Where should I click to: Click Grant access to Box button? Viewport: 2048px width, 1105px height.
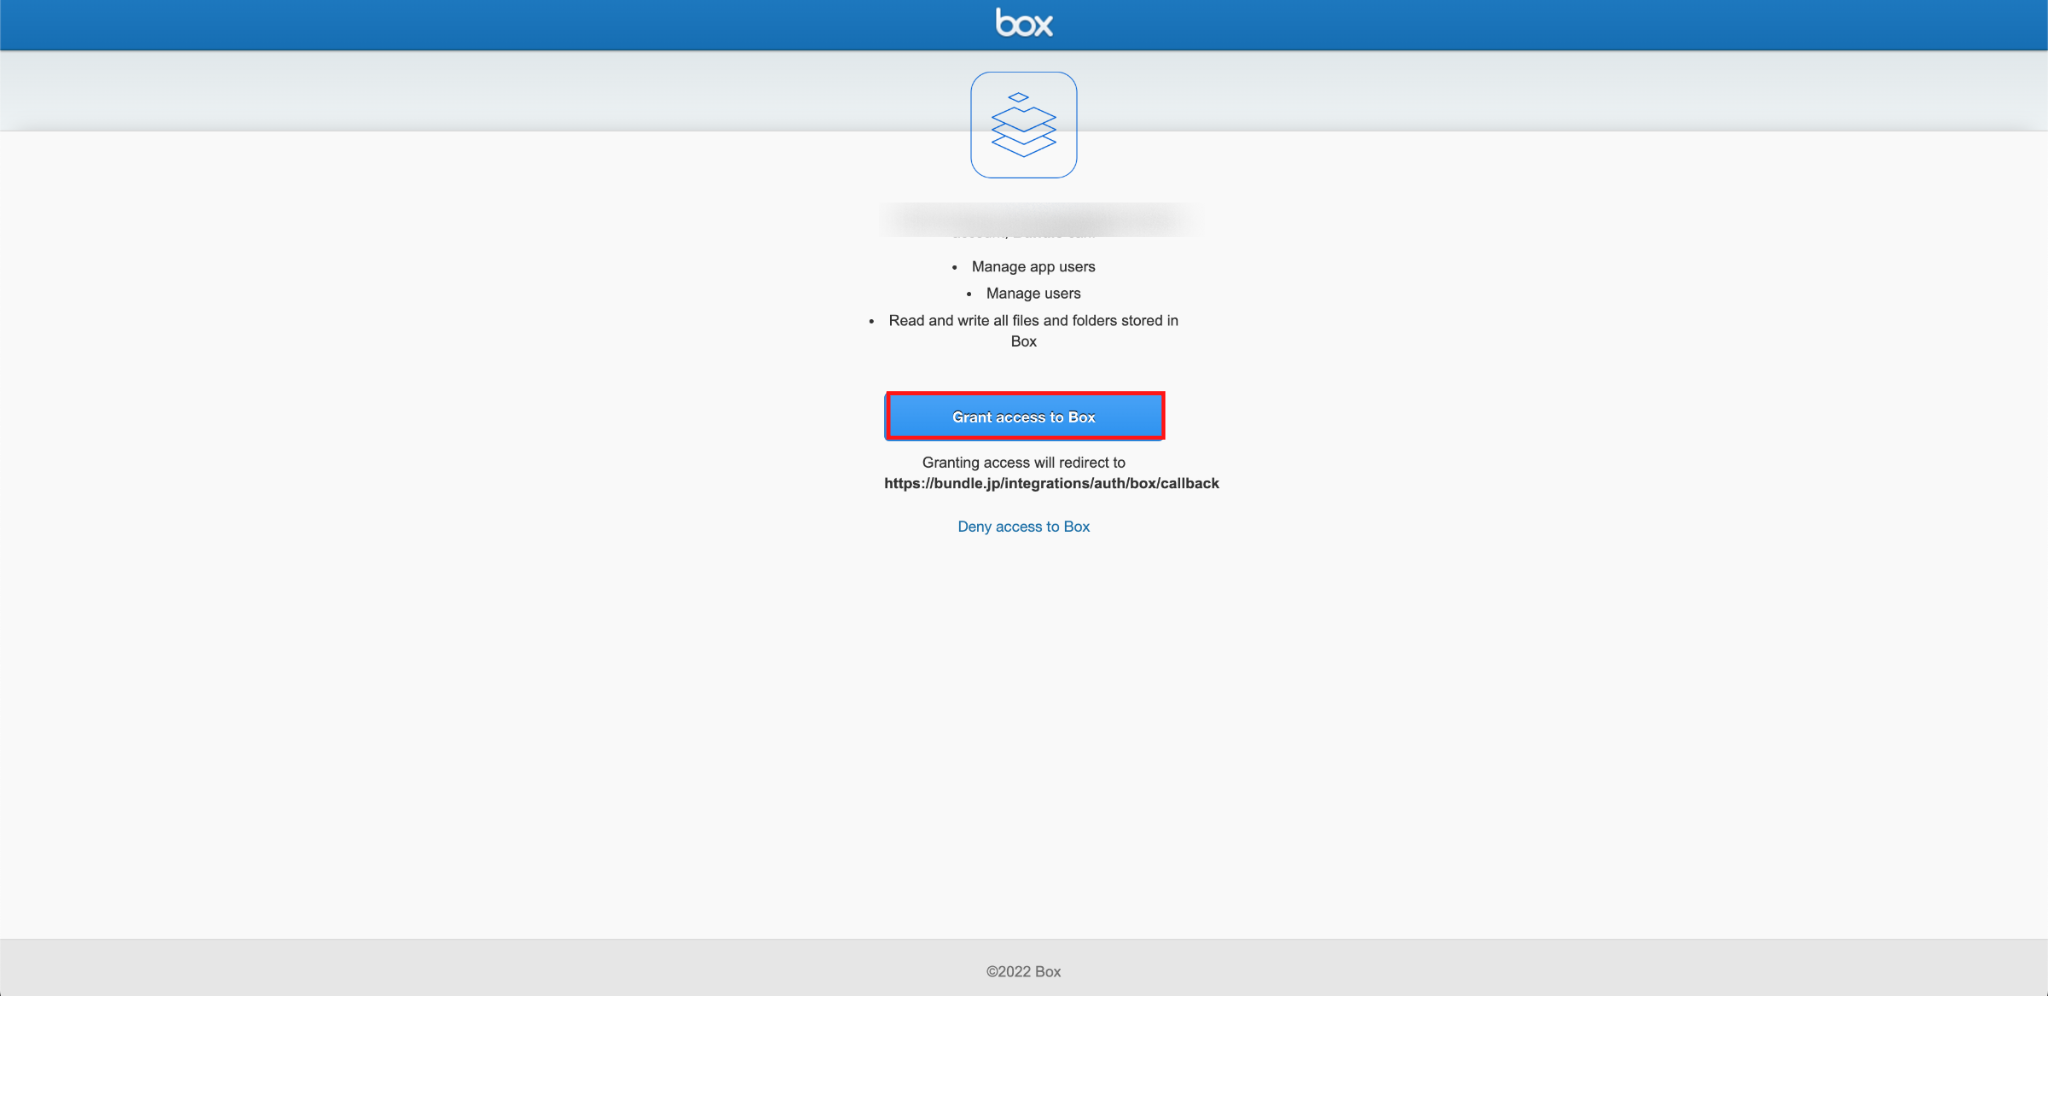click(1025, 416)
